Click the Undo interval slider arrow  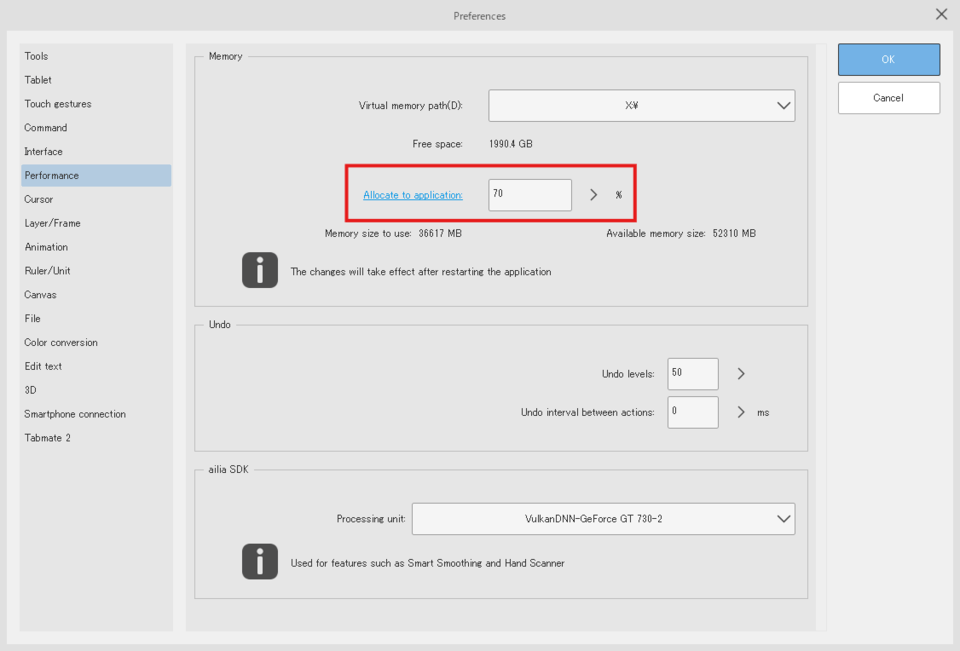pyautogui.click(x=738, y=411)
